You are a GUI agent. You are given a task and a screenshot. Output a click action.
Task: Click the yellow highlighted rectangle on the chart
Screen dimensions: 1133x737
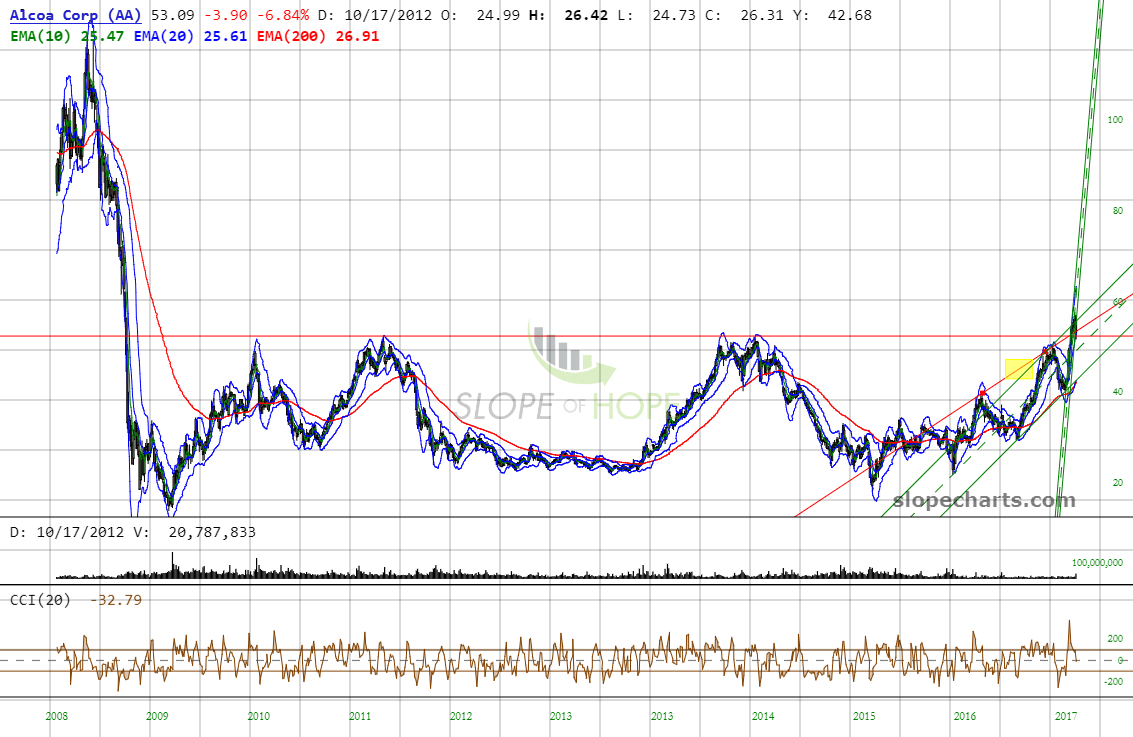pyautogui.click(x=1020, y=368)
